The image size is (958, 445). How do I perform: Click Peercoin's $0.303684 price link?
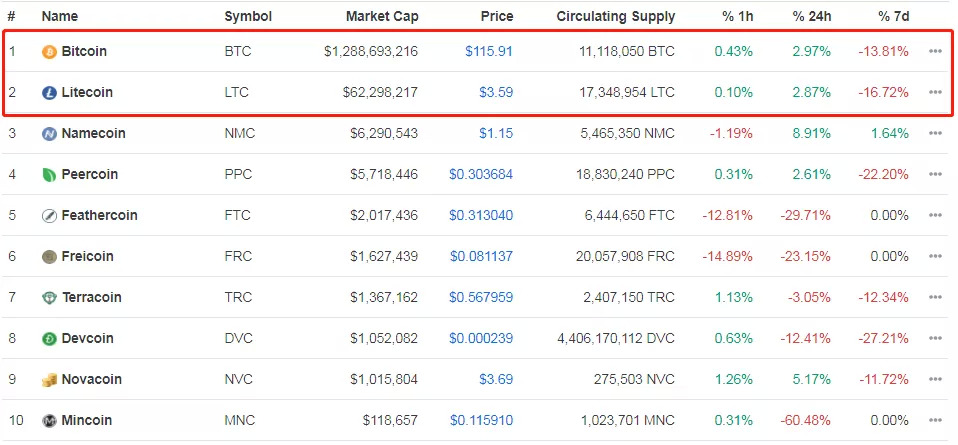pos(481,175)
